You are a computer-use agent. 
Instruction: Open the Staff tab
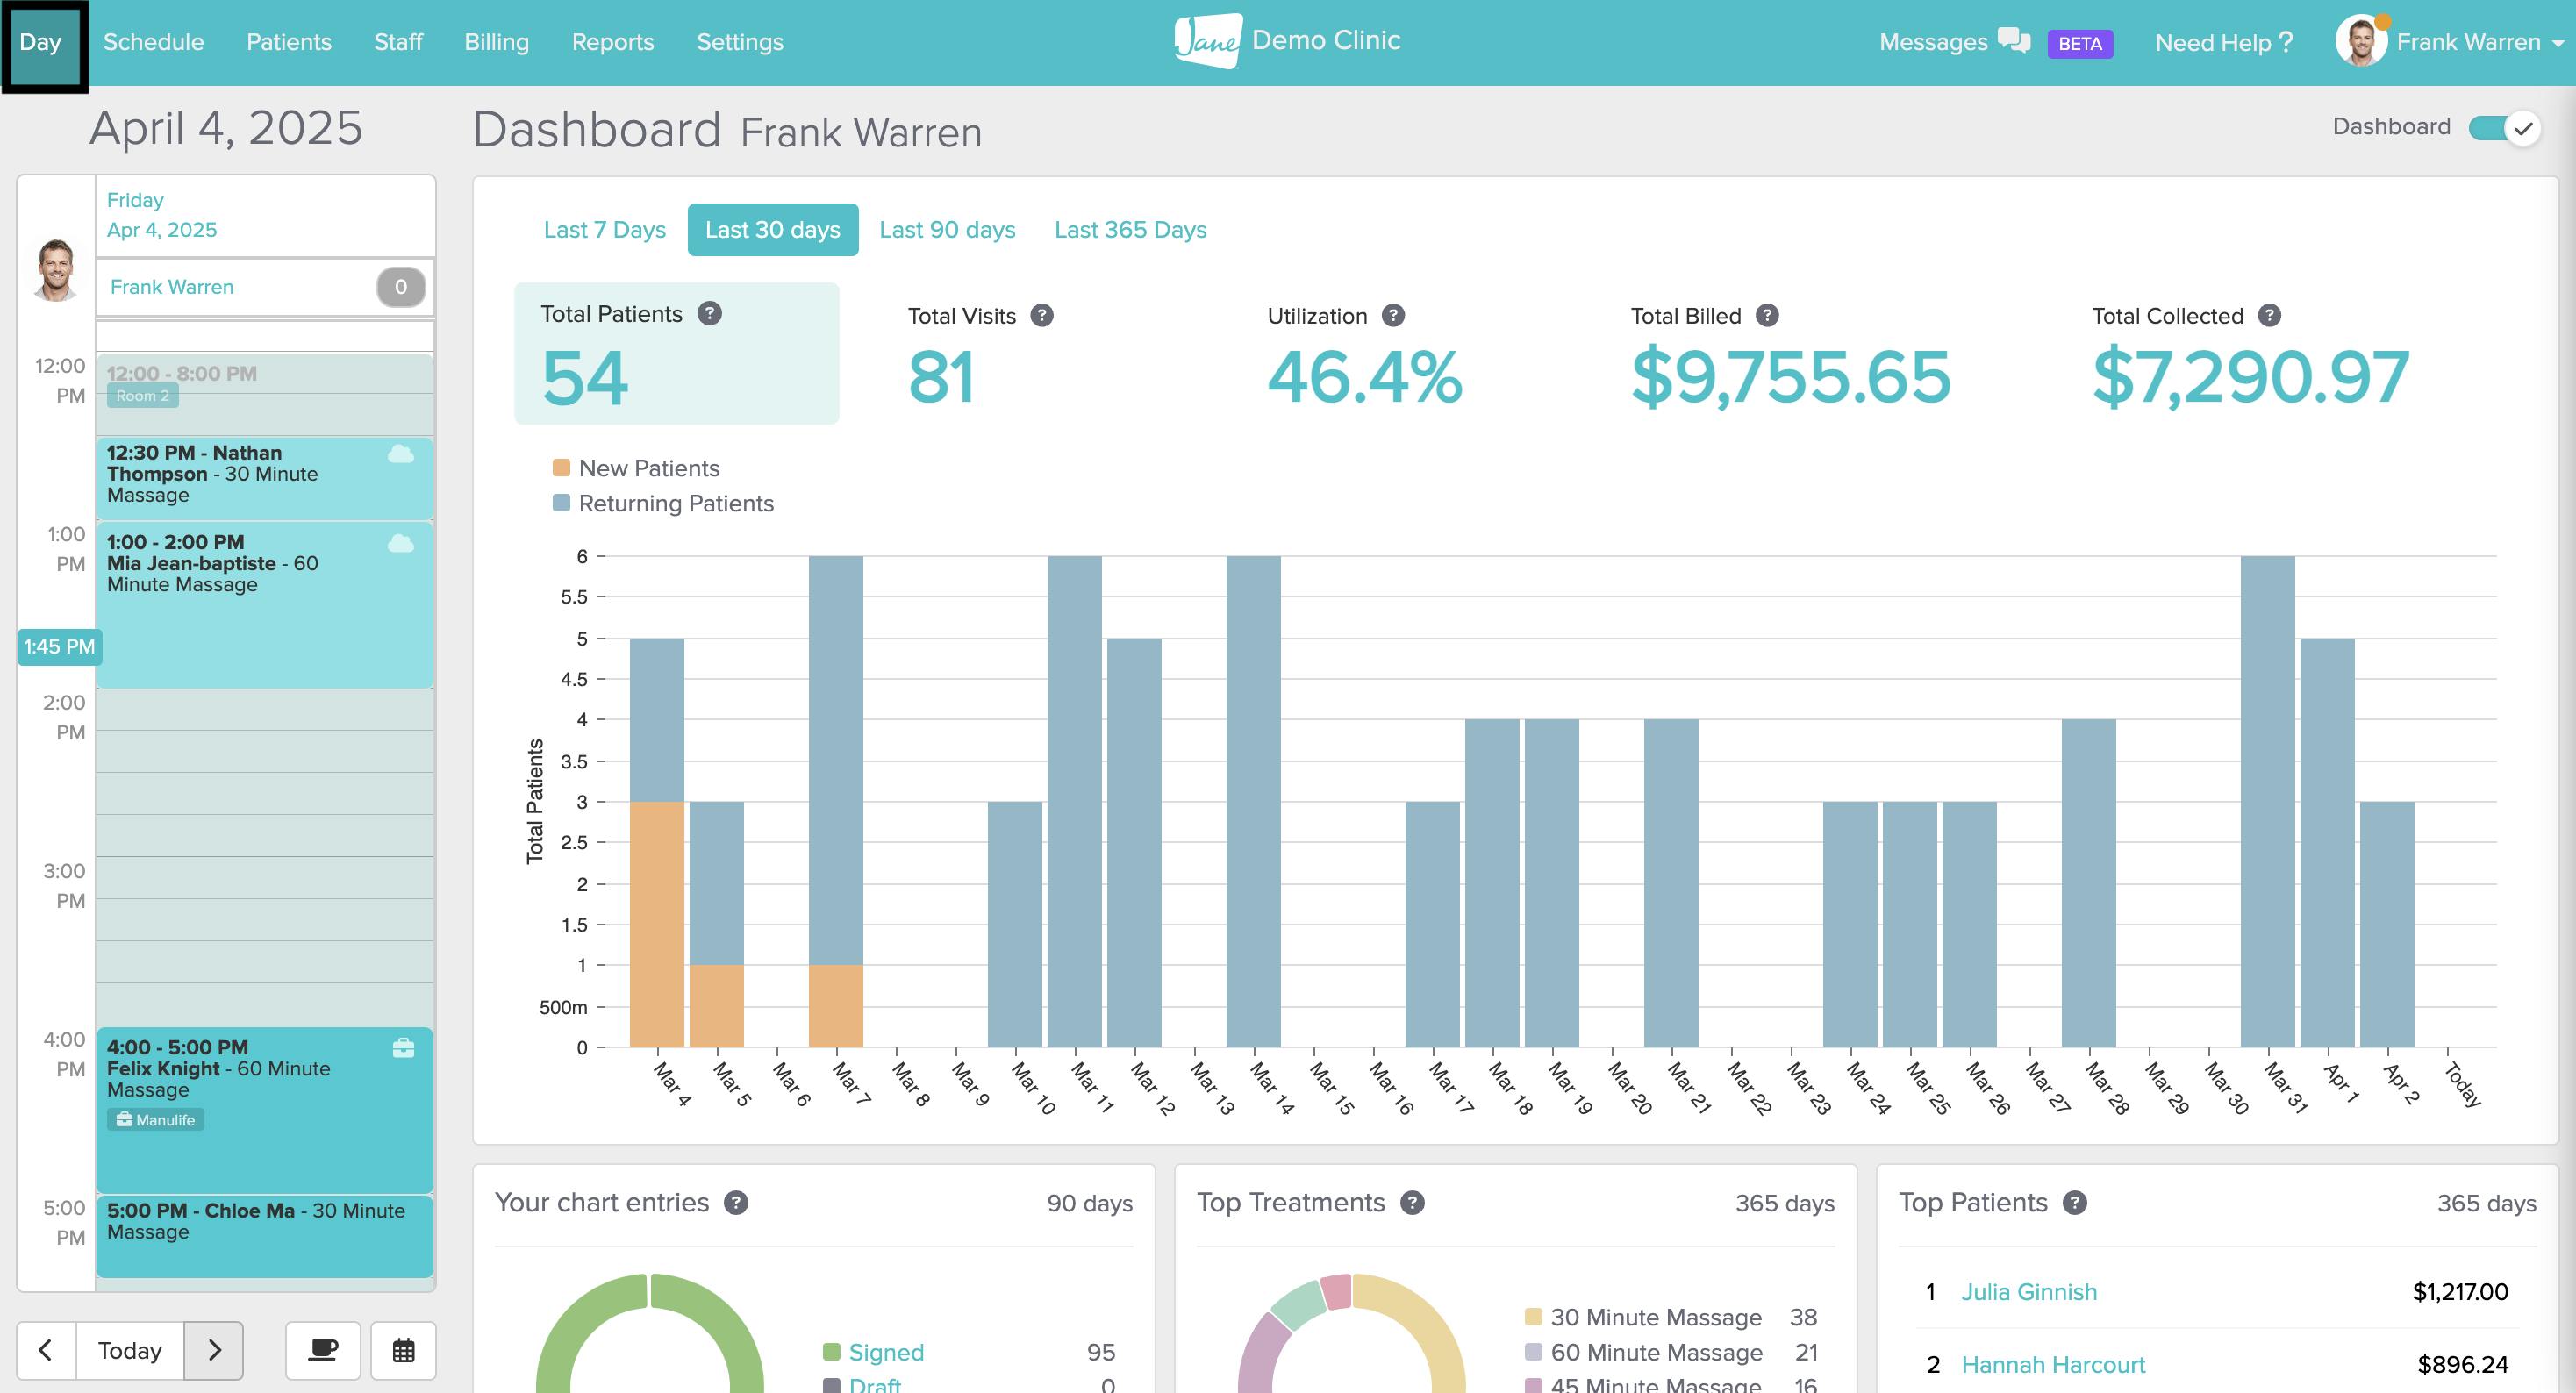[x=398, y=42]
